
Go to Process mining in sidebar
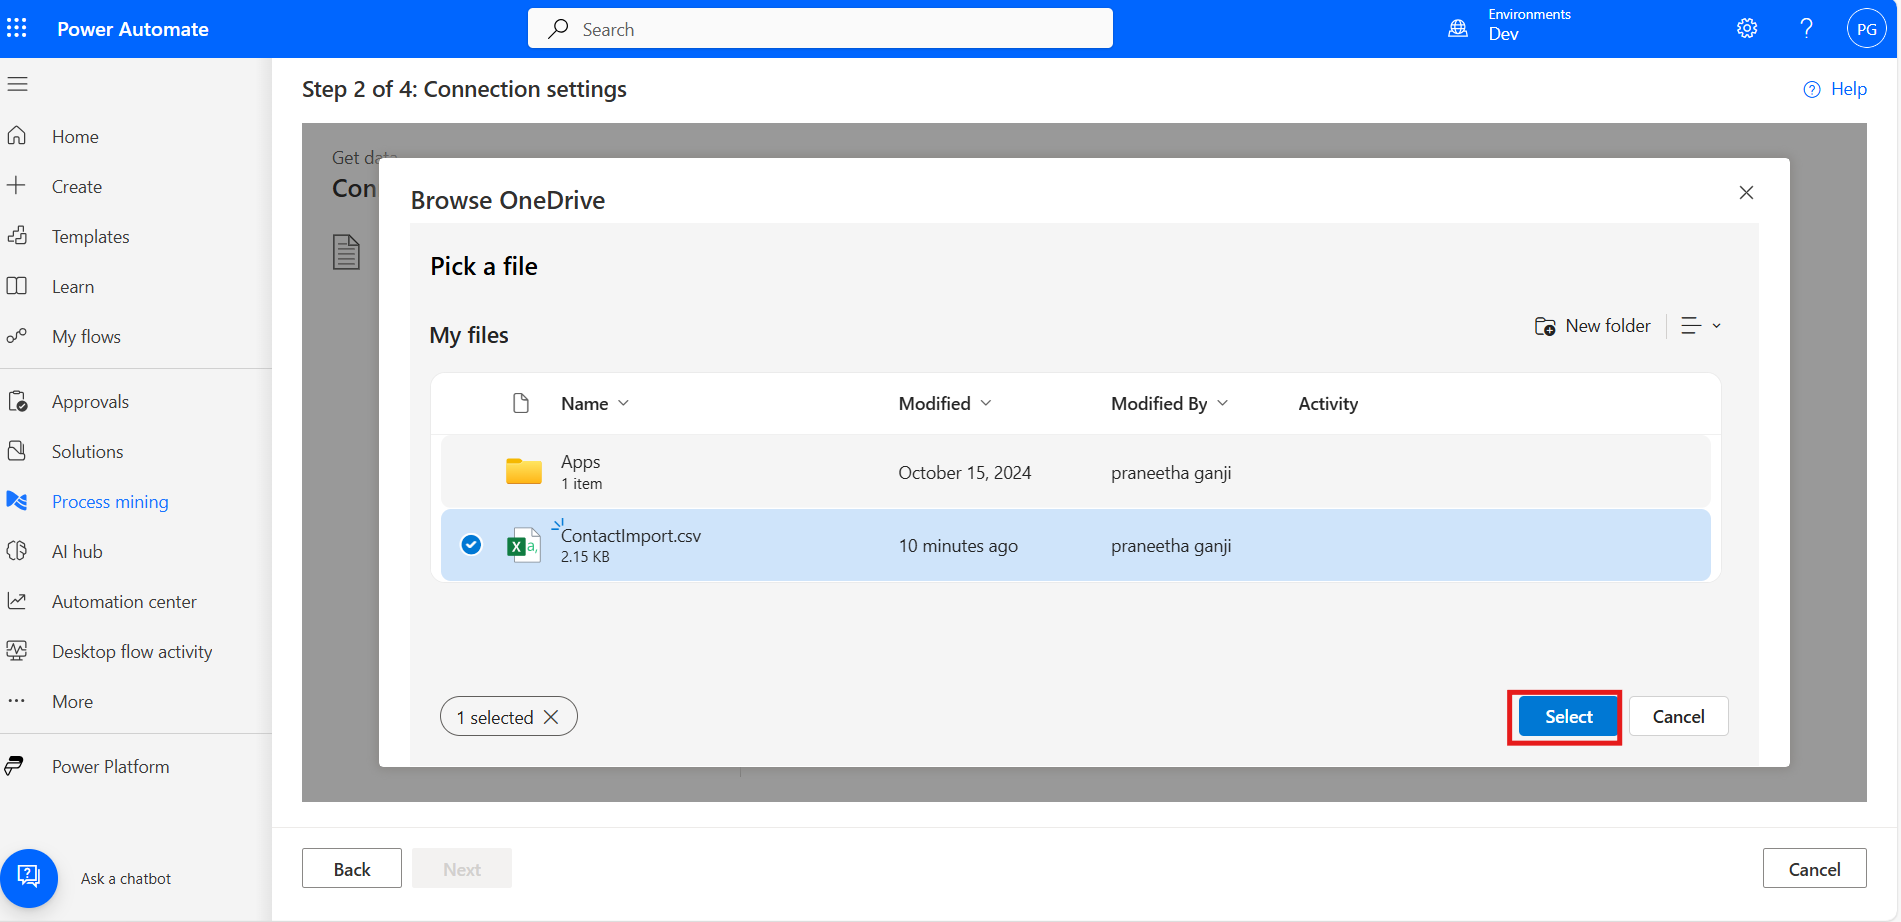click(x=110, y=501)
